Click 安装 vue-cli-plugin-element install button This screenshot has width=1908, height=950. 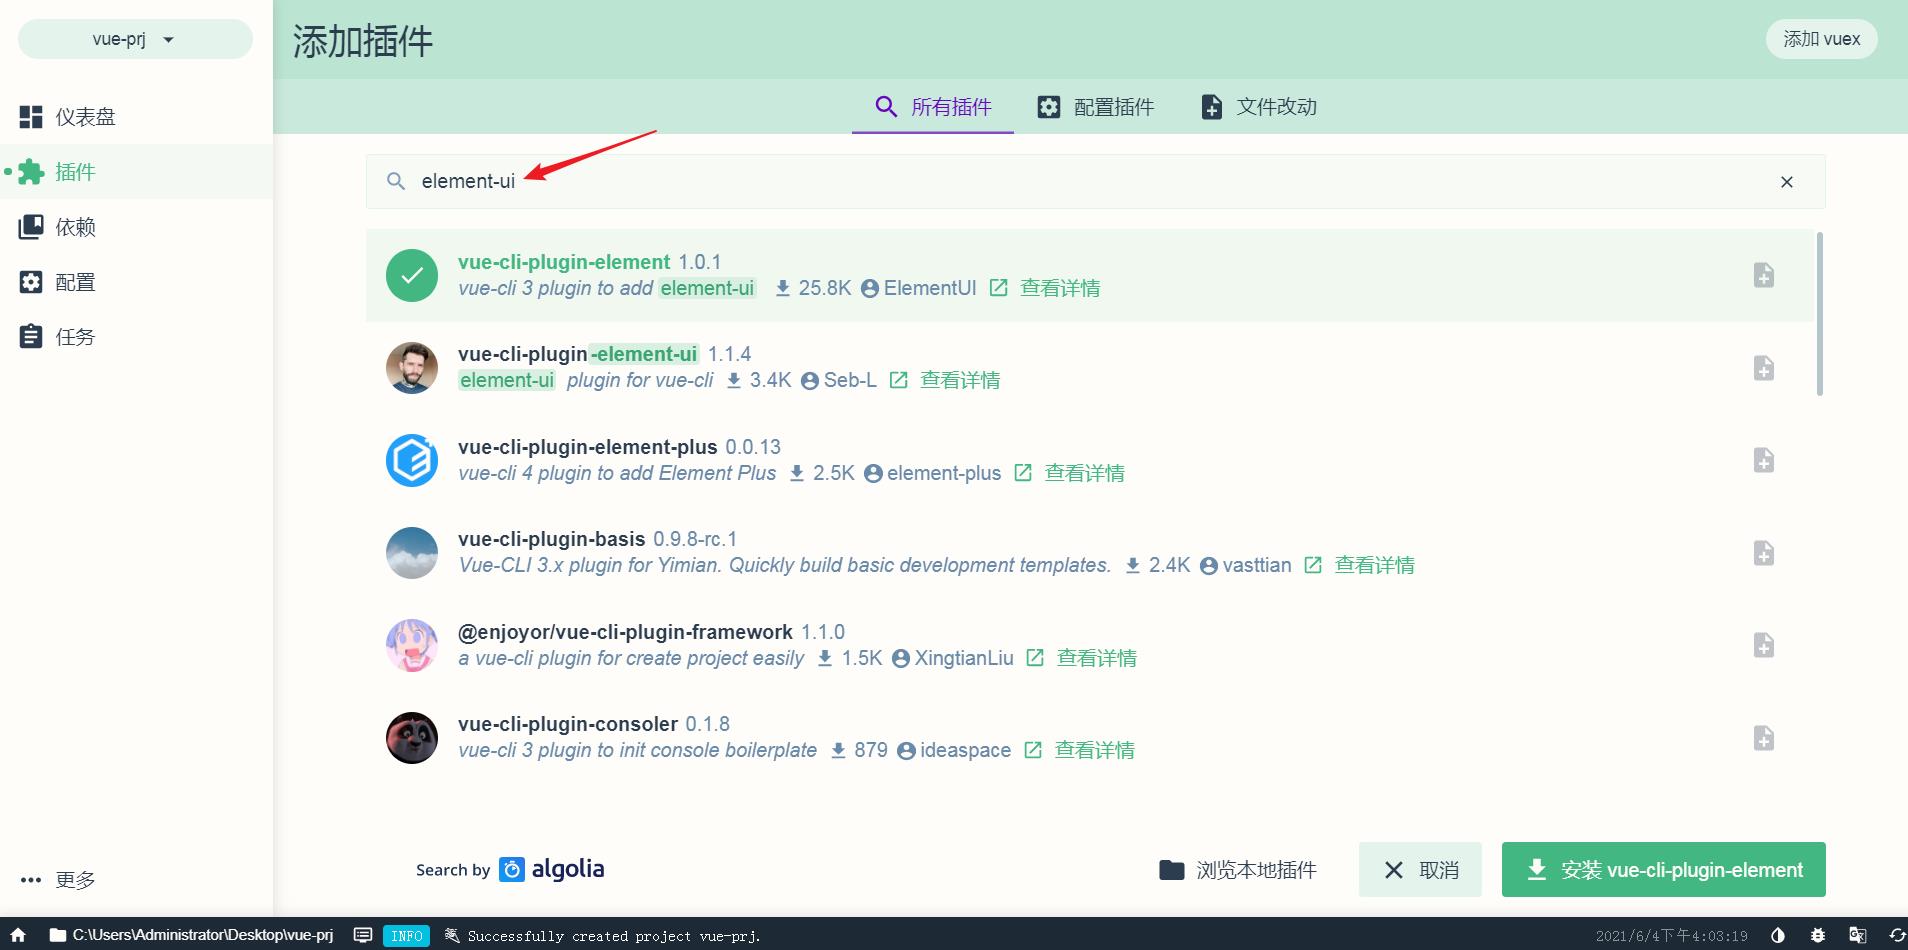(1663, 870)
